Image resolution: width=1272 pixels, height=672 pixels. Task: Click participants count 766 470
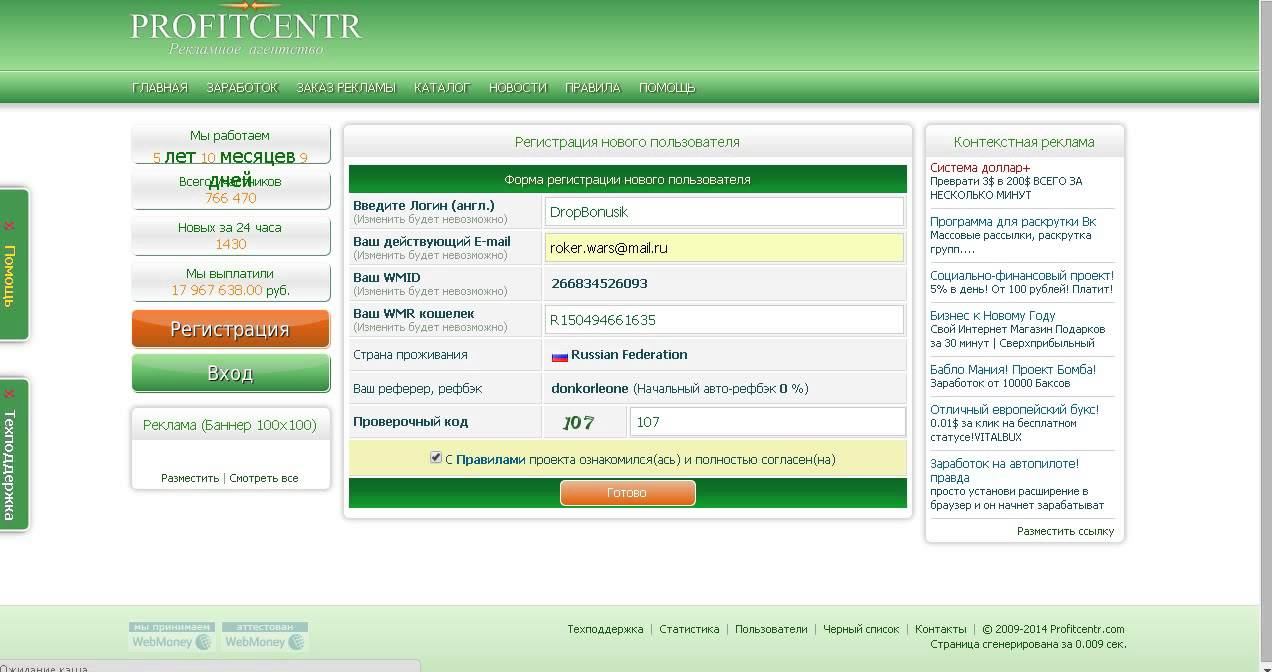tap(230, 199)
